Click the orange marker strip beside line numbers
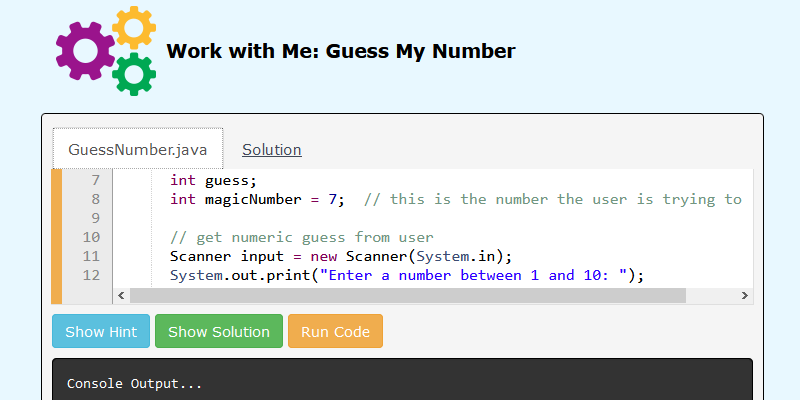Viewport: 800px width, 400px height. point(57,237)
